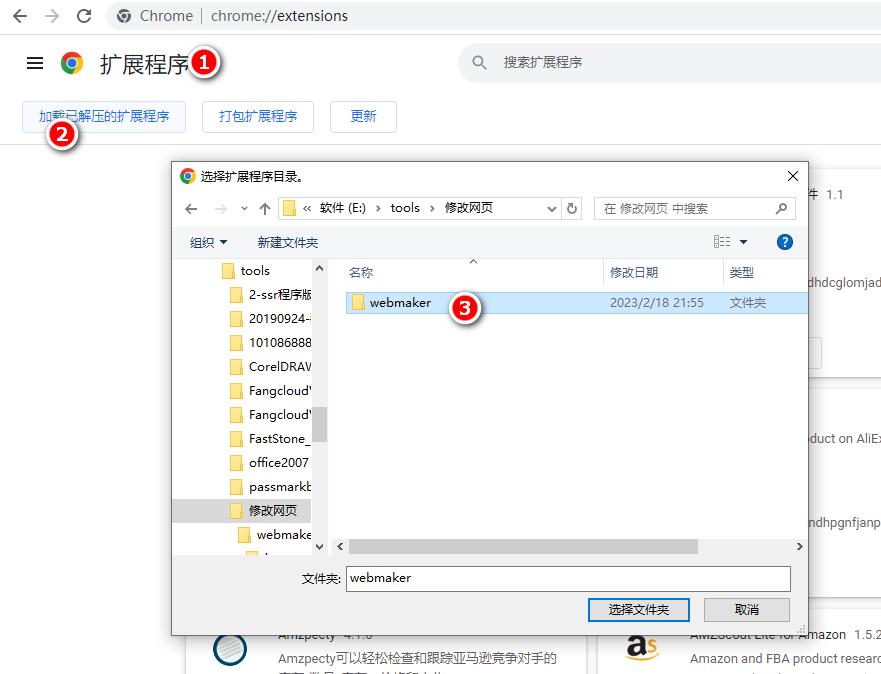The image size is (881, 674).
Task: Click the Amzpecty extension icon
Action: pos(231,650)
